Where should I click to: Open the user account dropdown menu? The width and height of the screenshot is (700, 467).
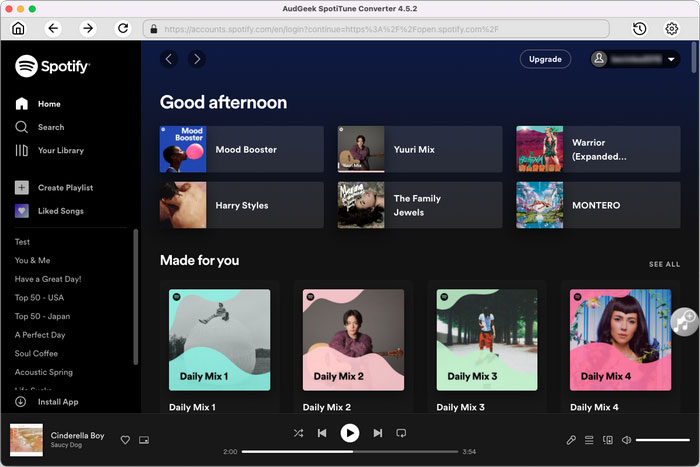[635, 59]
